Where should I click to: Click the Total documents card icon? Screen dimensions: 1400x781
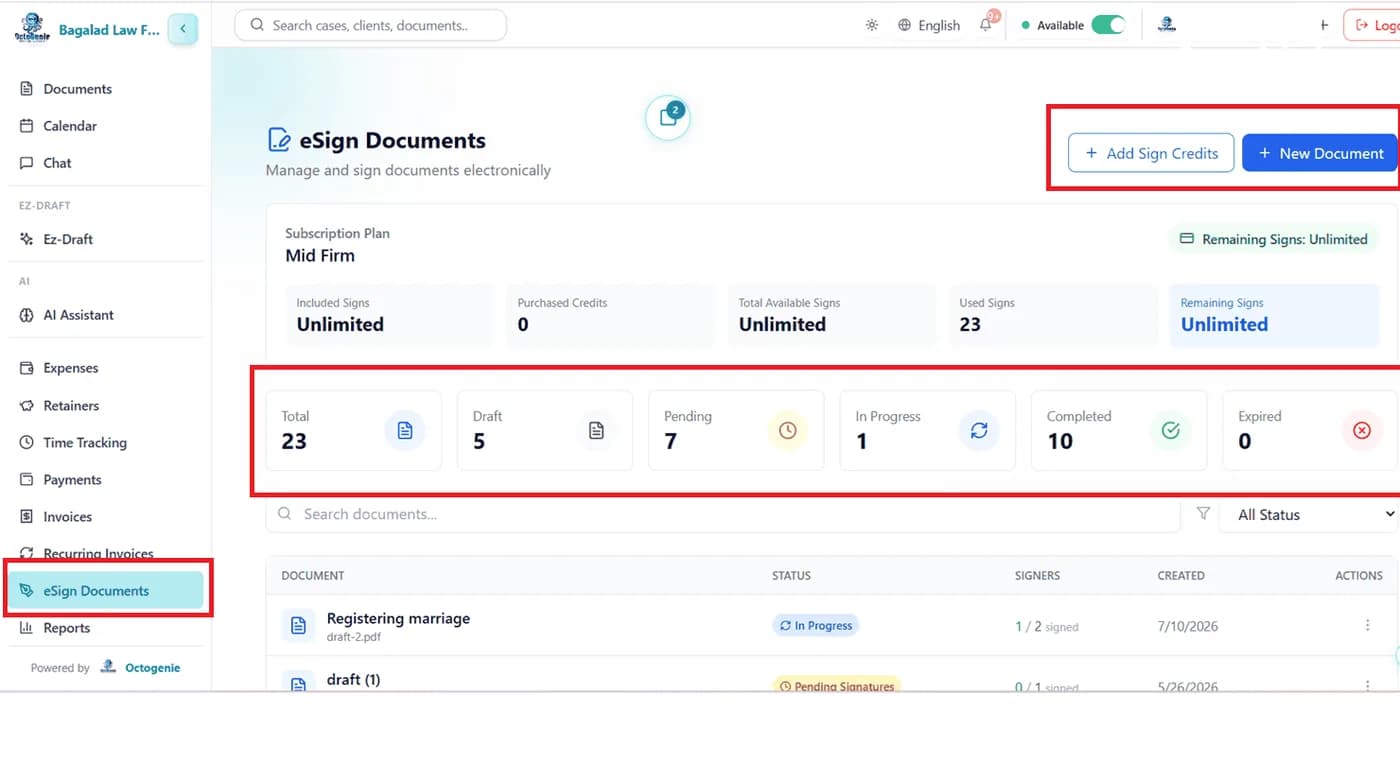point(405,430)
